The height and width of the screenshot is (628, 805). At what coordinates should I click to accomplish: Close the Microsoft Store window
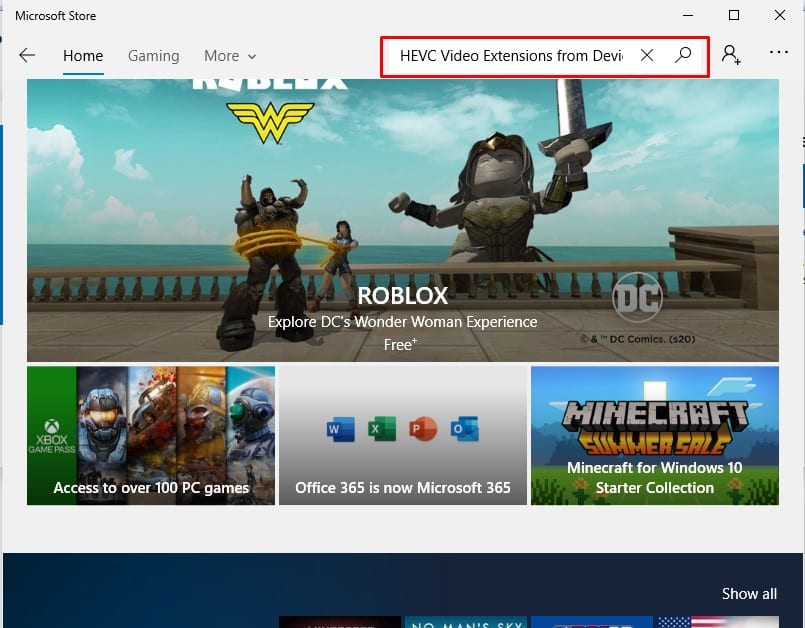[x=780, y=15]
